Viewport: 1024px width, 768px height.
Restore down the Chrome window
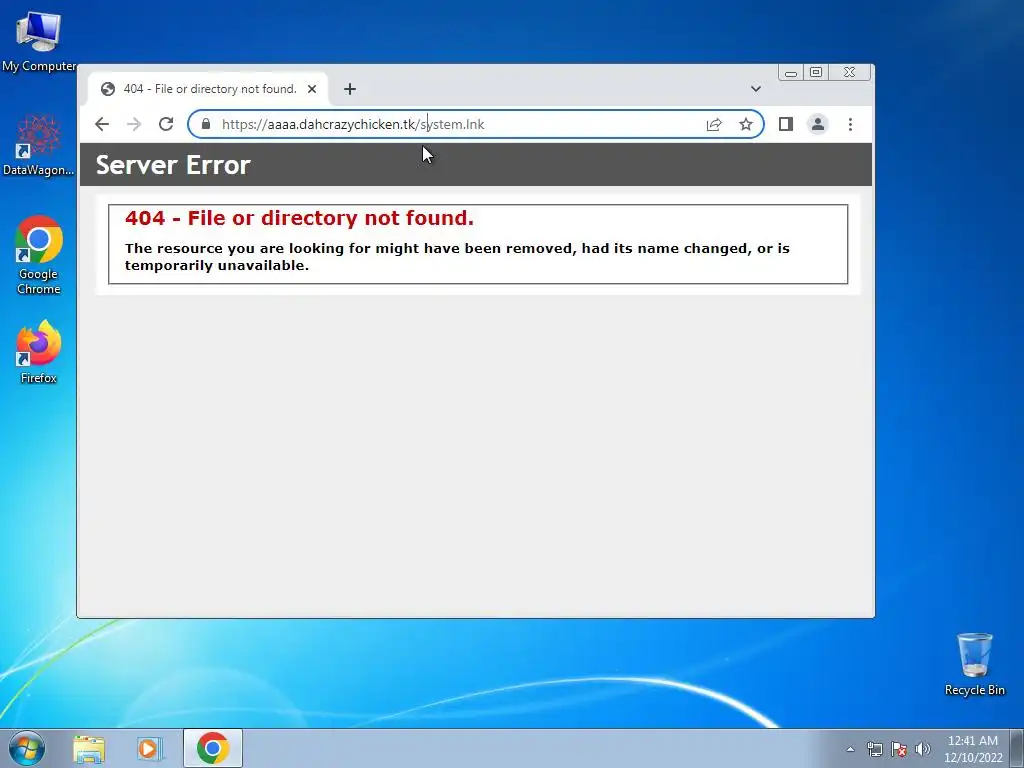[x=816, y=72]
